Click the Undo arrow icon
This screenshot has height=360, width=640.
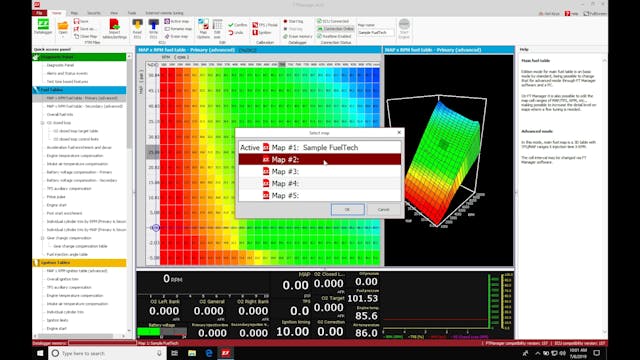click(x=231, y=33)
